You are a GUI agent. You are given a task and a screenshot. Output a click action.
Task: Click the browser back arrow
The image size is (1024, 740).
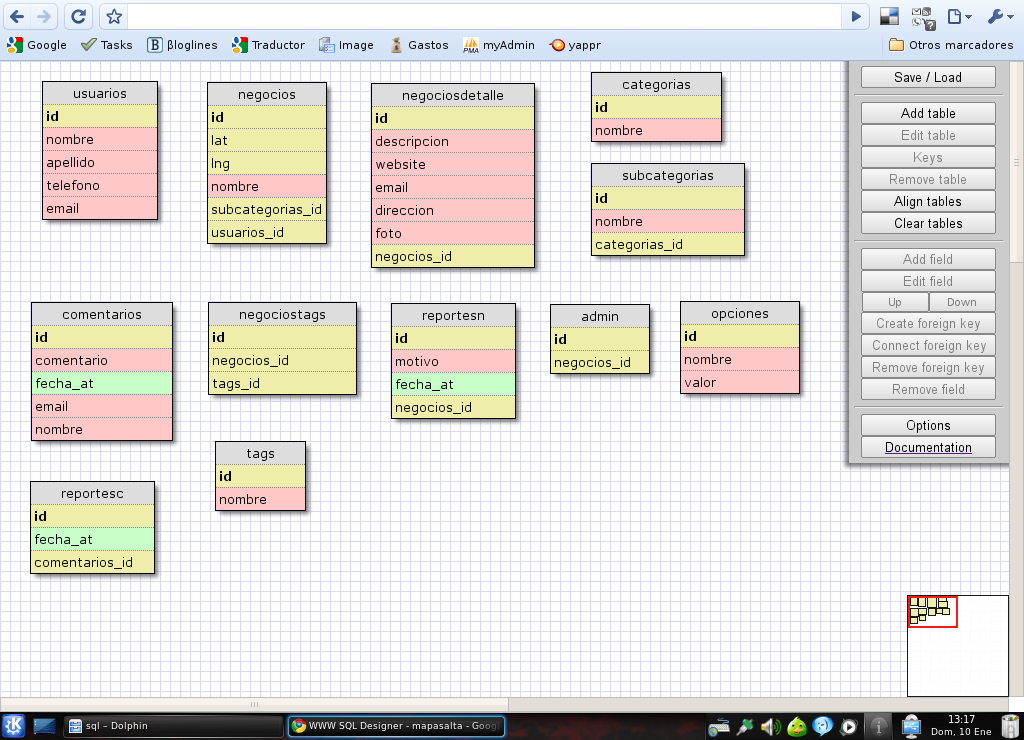tap(17, 16)
